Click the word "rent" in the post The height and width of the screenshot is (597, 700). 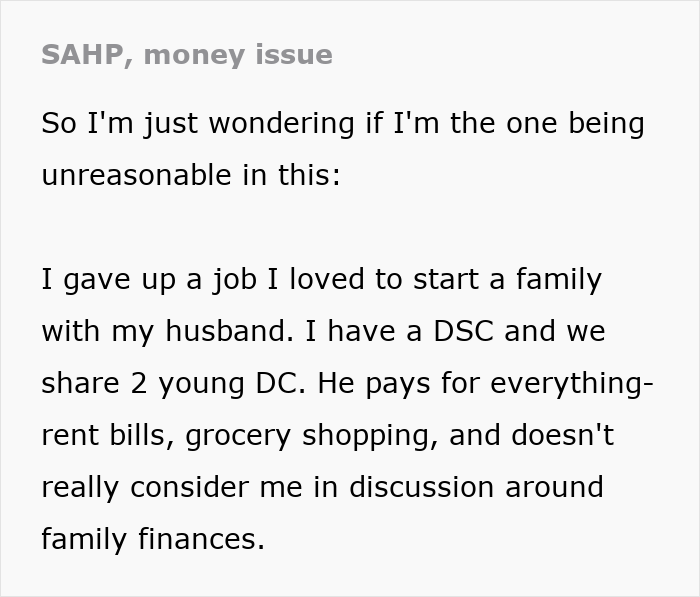point(68,435)
